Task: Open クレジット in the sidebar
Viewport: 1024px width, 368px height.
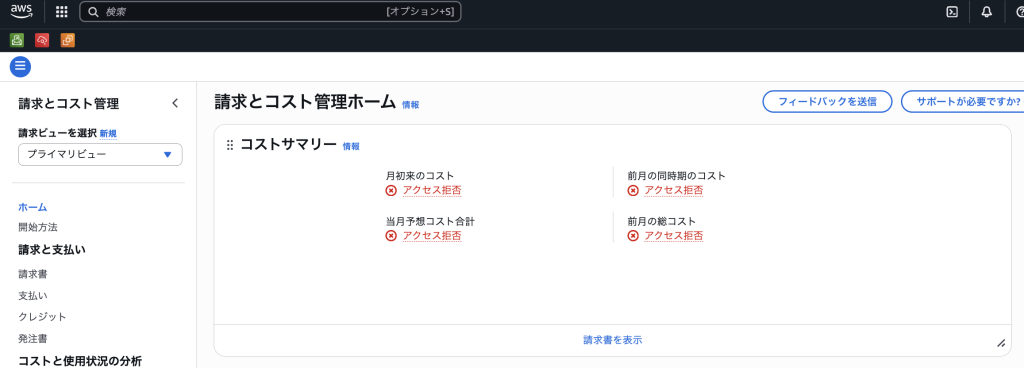Action: click(x=42, y=317)
